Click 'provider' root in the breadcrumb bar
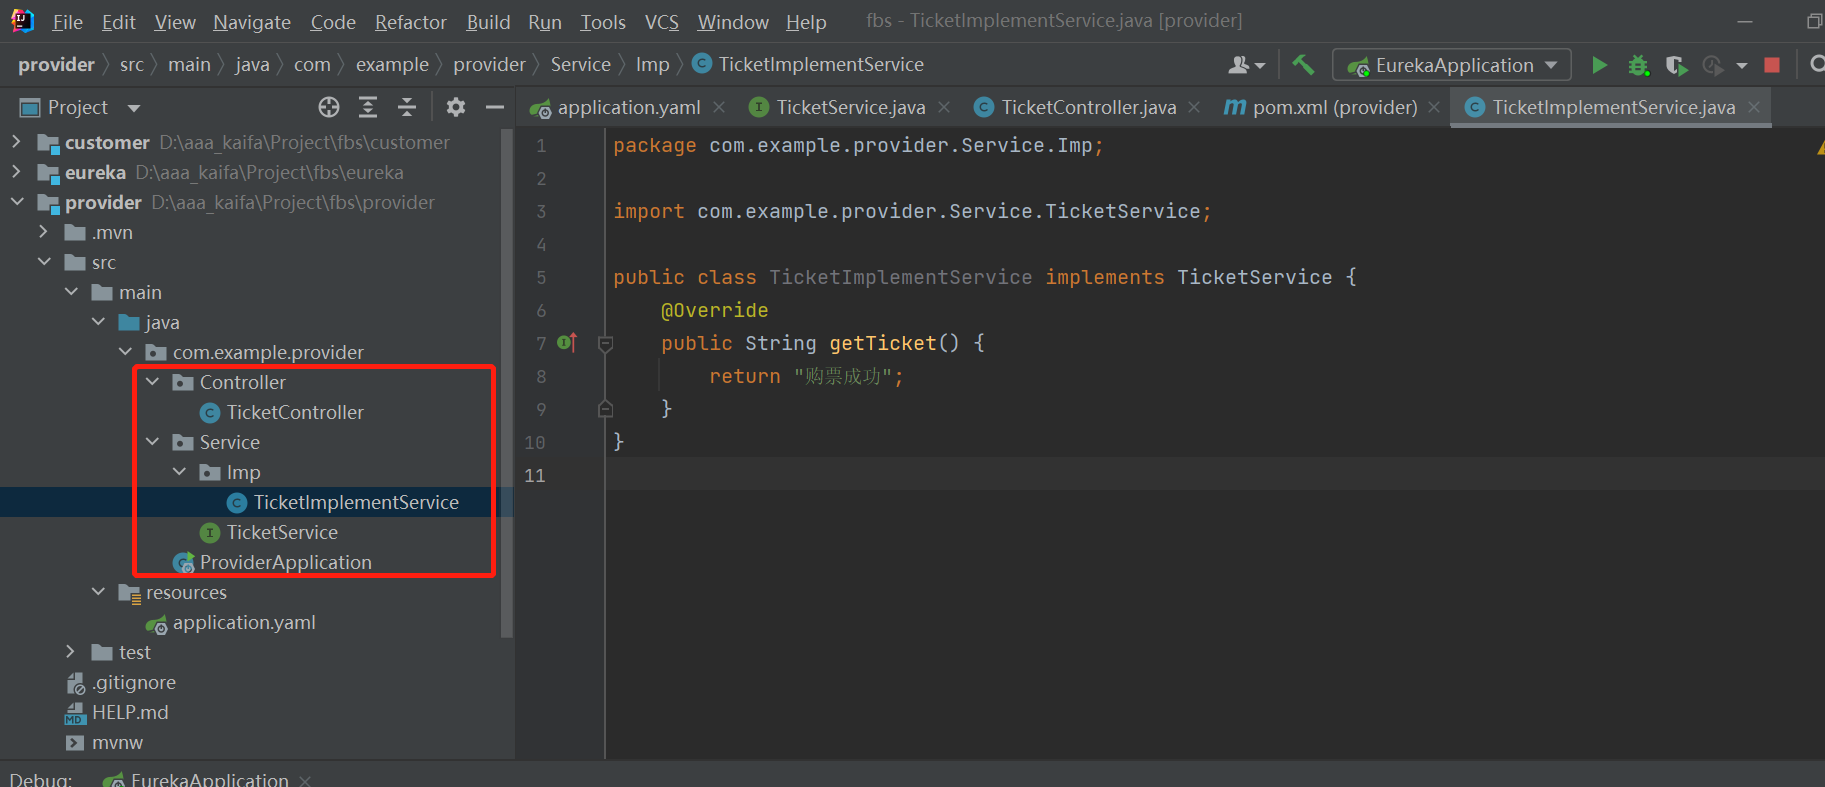The height and width of the screenshot is (787, 1825). point(56,65)
